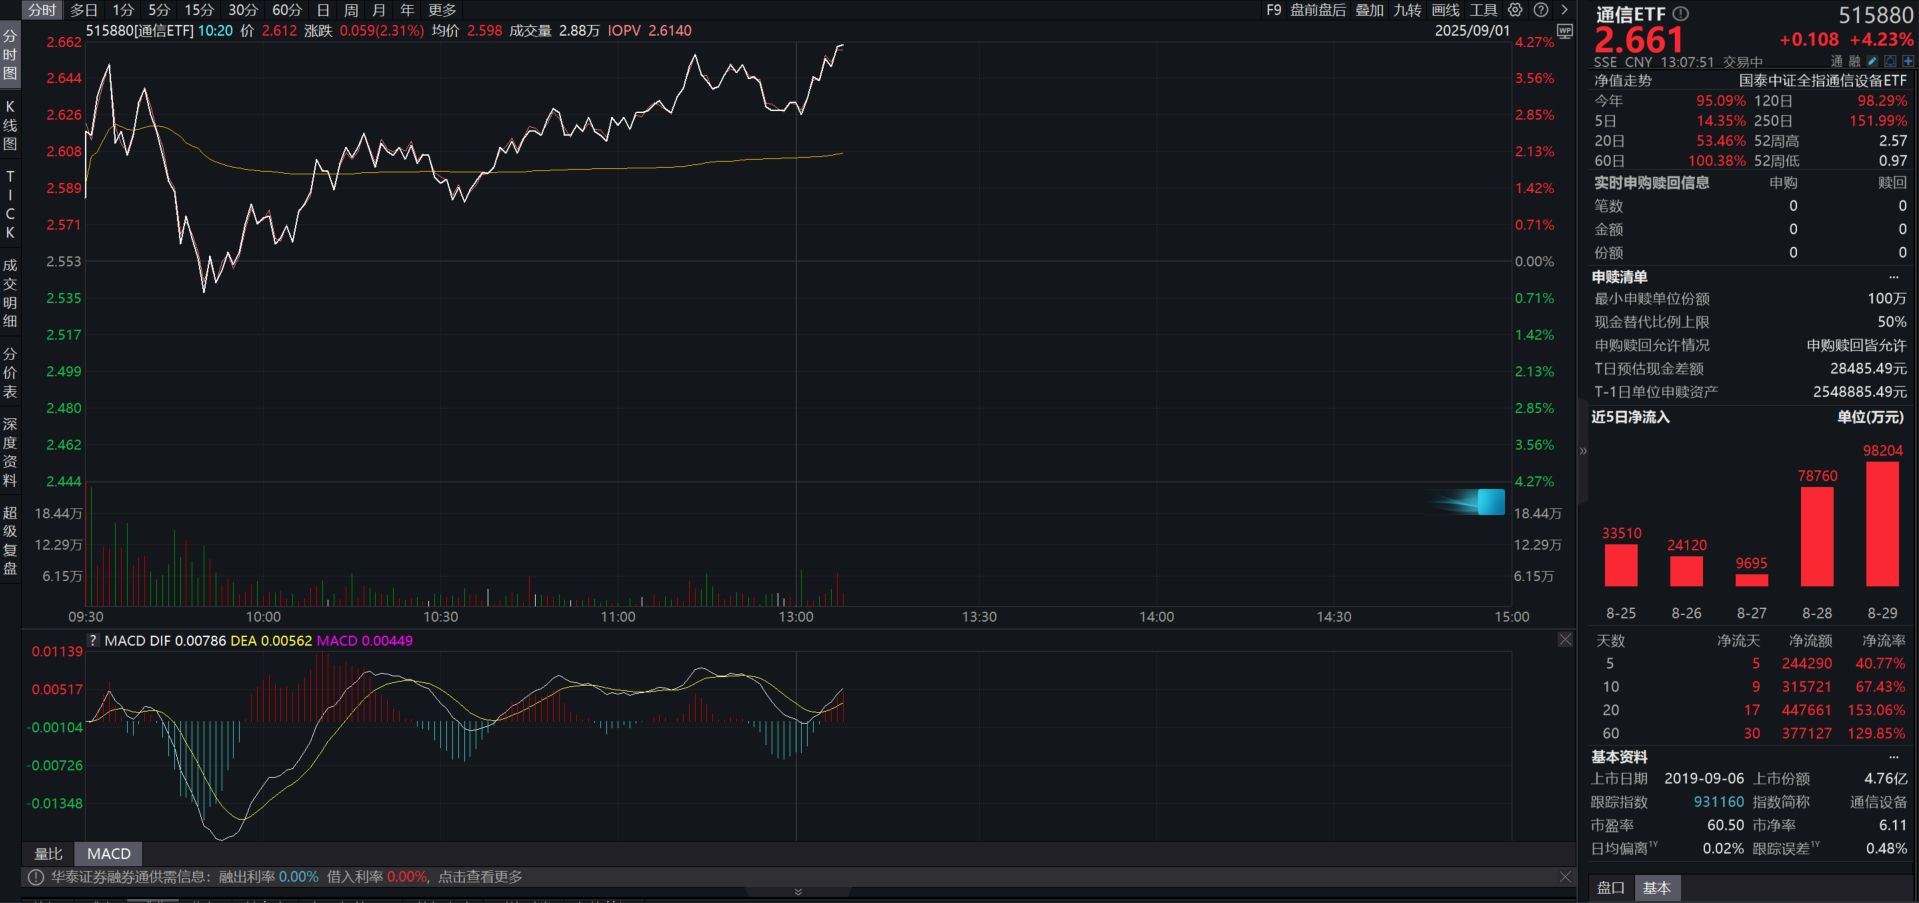1919x903 pixels.
Task: Select the 量比 indicator tab
Action: (x=48, y=854)
